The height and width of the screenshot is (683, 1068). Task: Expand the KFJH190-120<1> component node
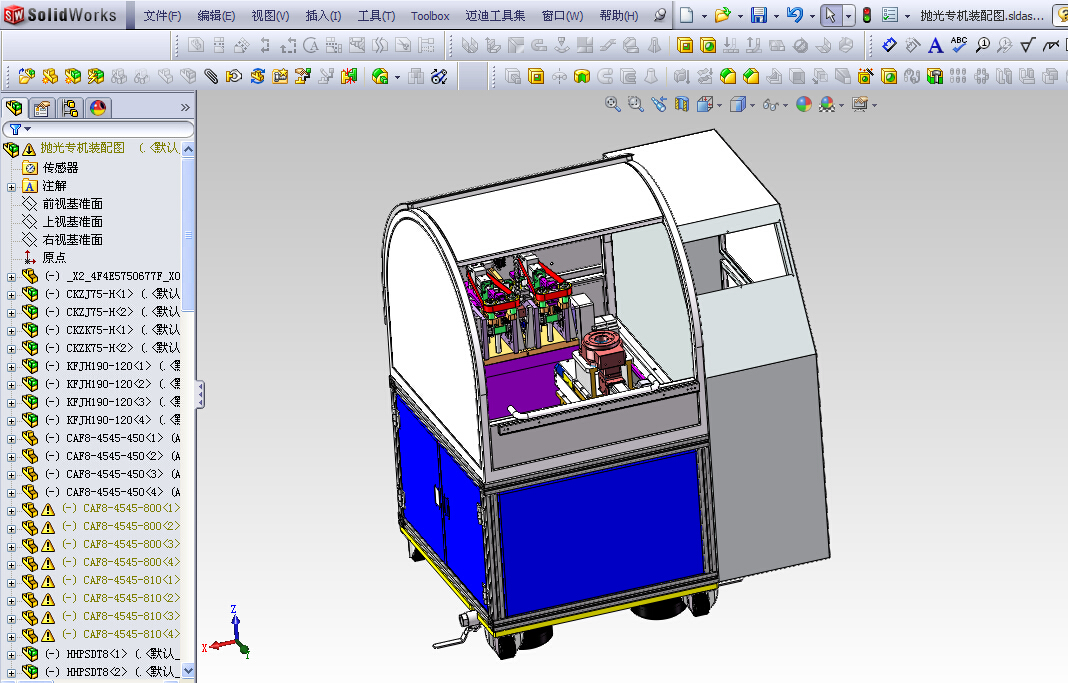(12, 367)
